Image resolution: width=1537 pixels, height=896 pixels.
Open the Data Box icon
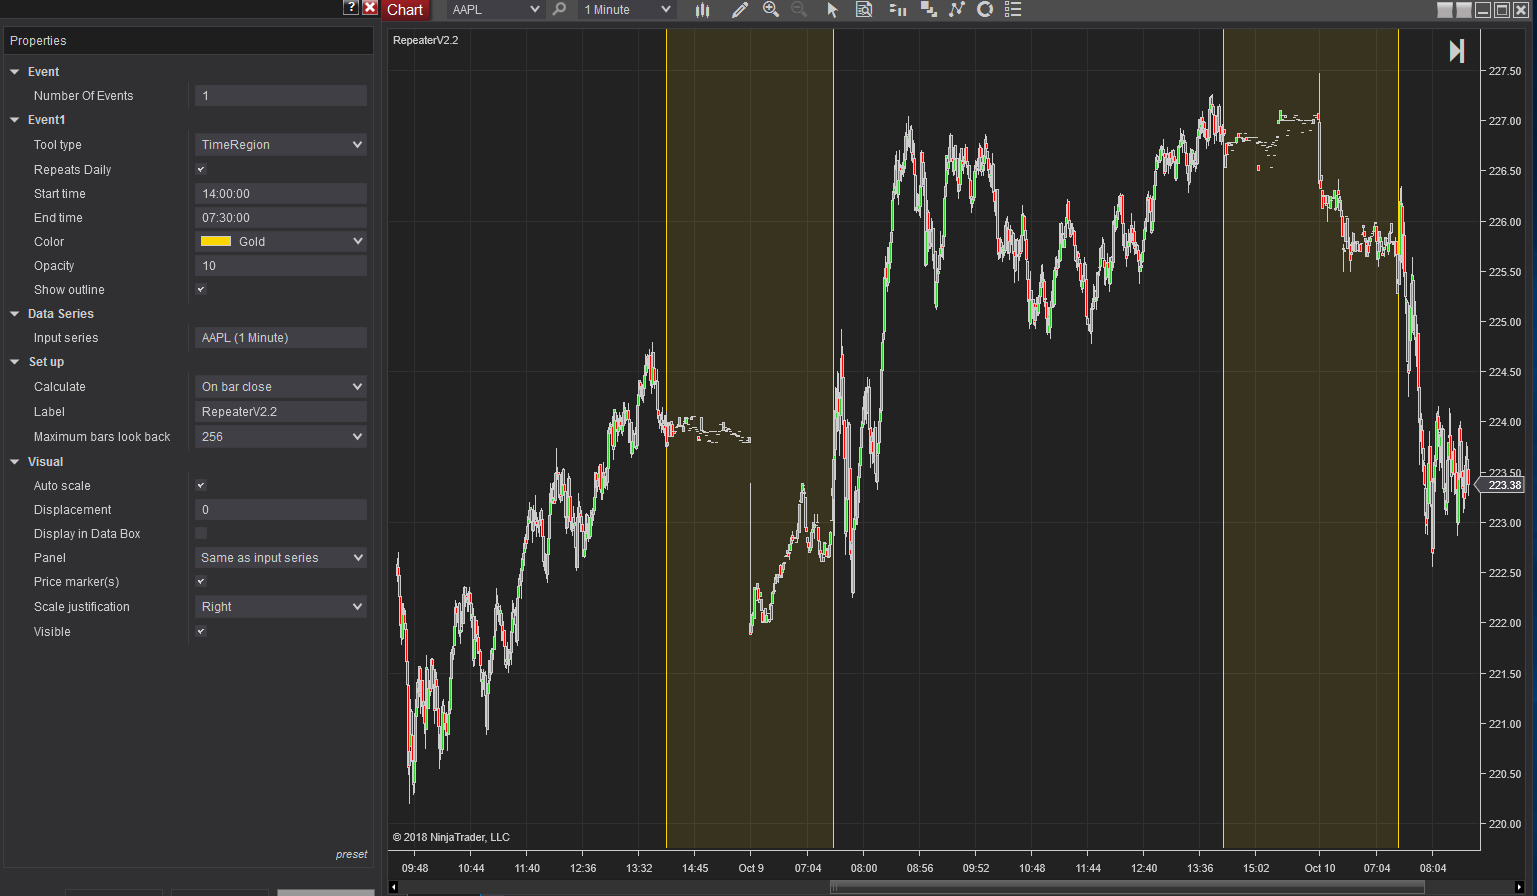(x=864, y=9)
